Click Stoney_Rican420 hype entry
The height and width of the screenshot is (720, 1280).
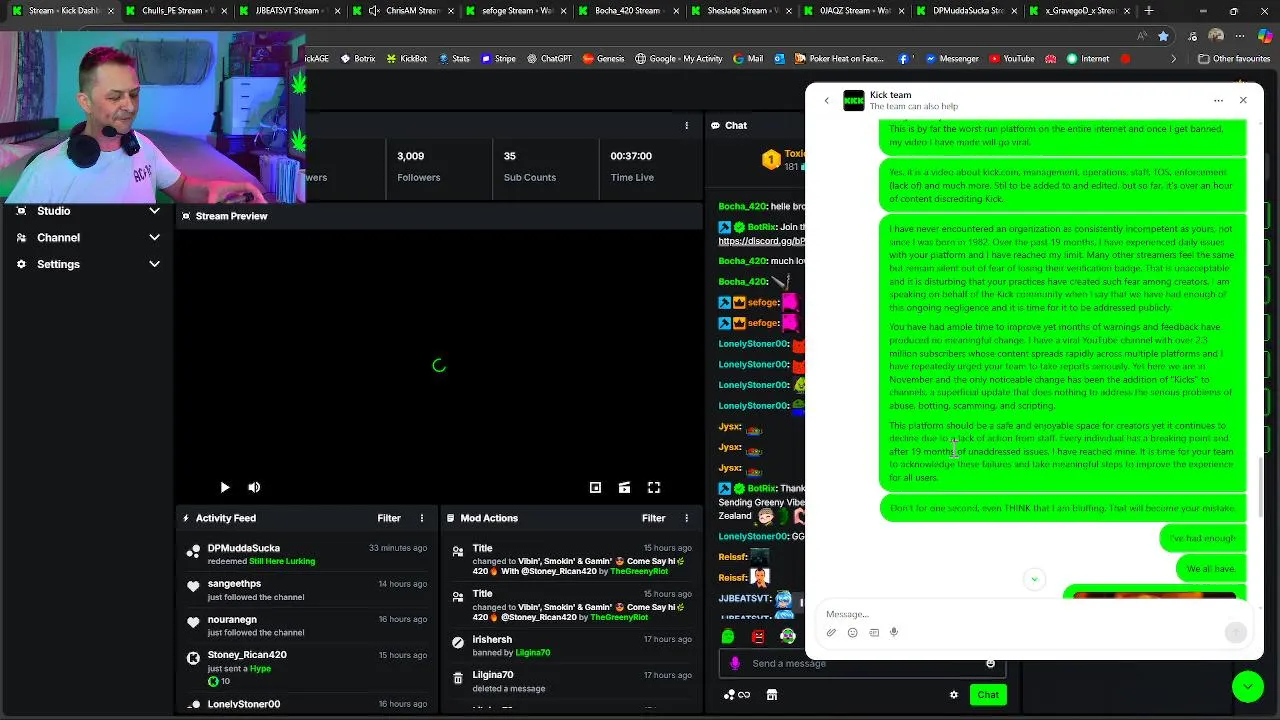tap(308, 667)
